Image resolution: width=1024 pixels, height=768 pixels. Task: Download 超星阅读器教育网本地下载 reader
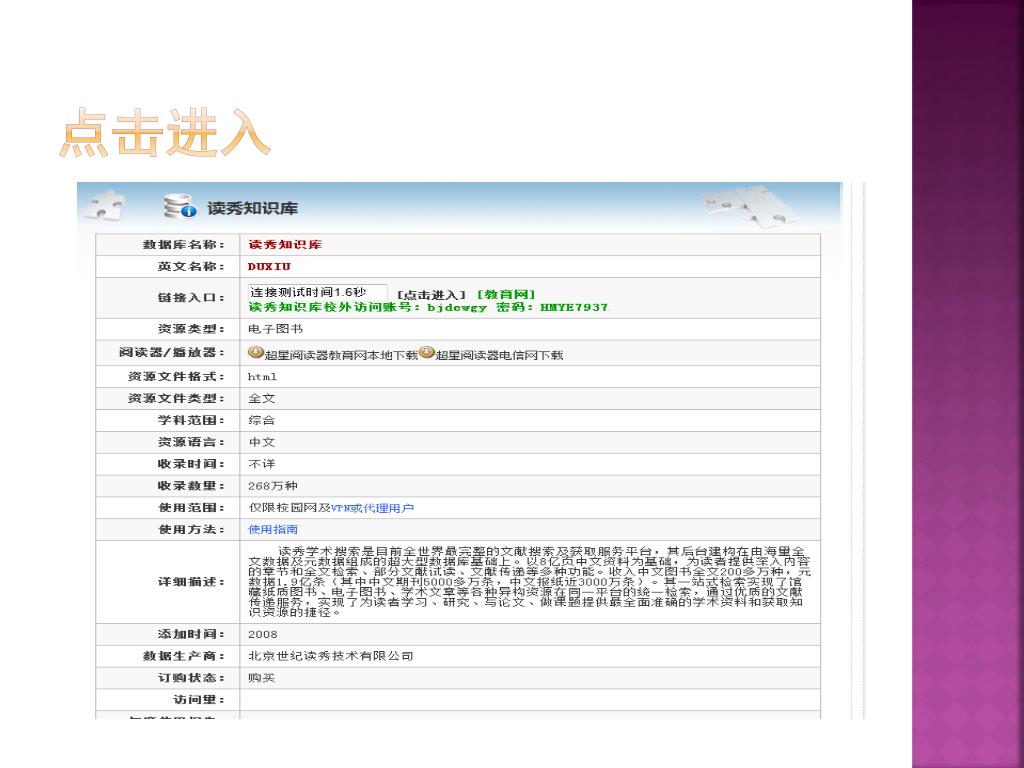(x=341, y=355)
